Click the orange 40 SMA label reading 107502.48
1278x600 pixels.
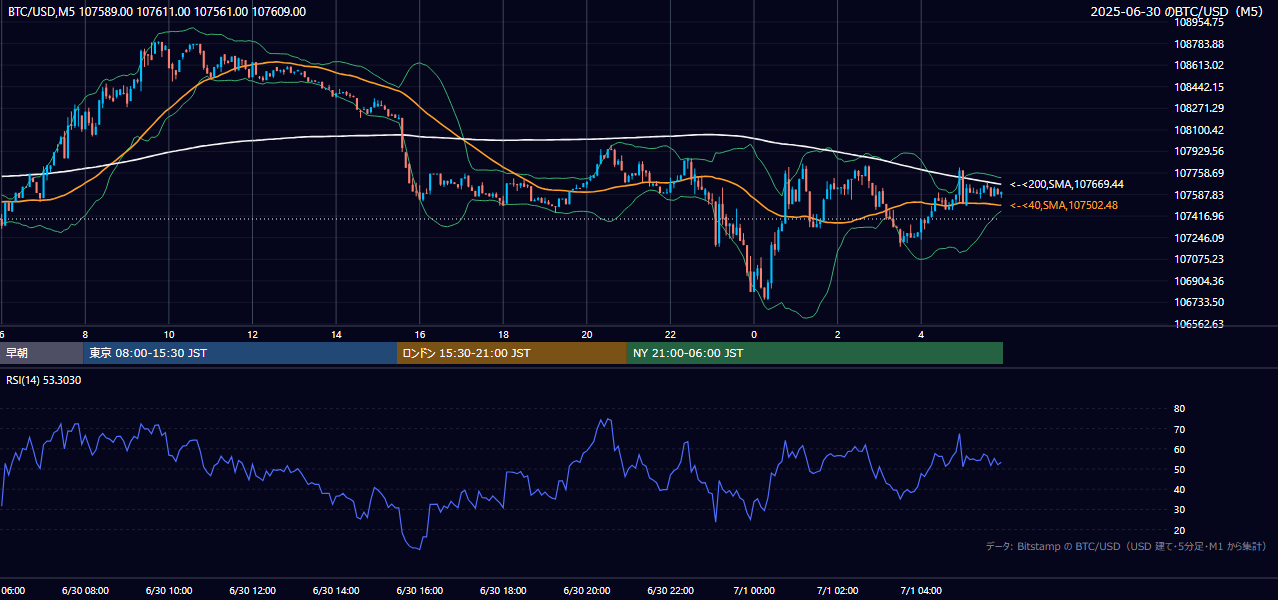(1064, 205)
